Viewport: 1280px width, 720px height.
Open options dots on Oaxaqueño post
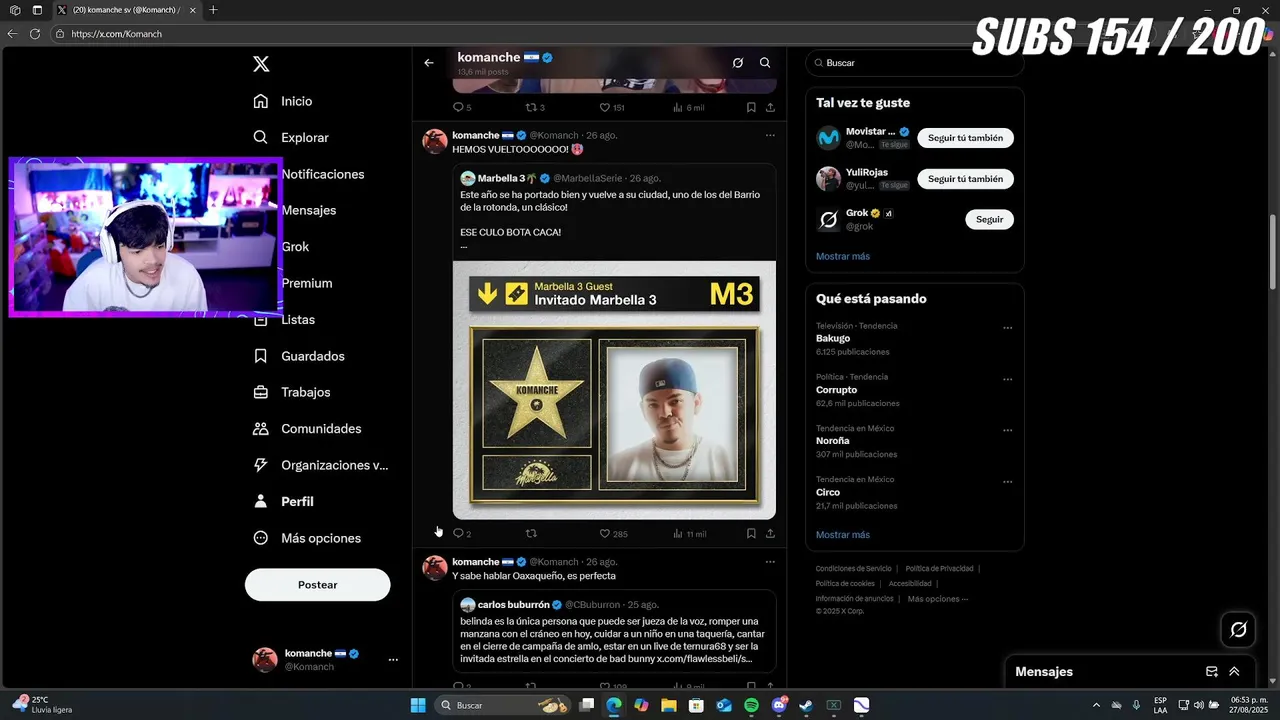[x=770, y=562]
